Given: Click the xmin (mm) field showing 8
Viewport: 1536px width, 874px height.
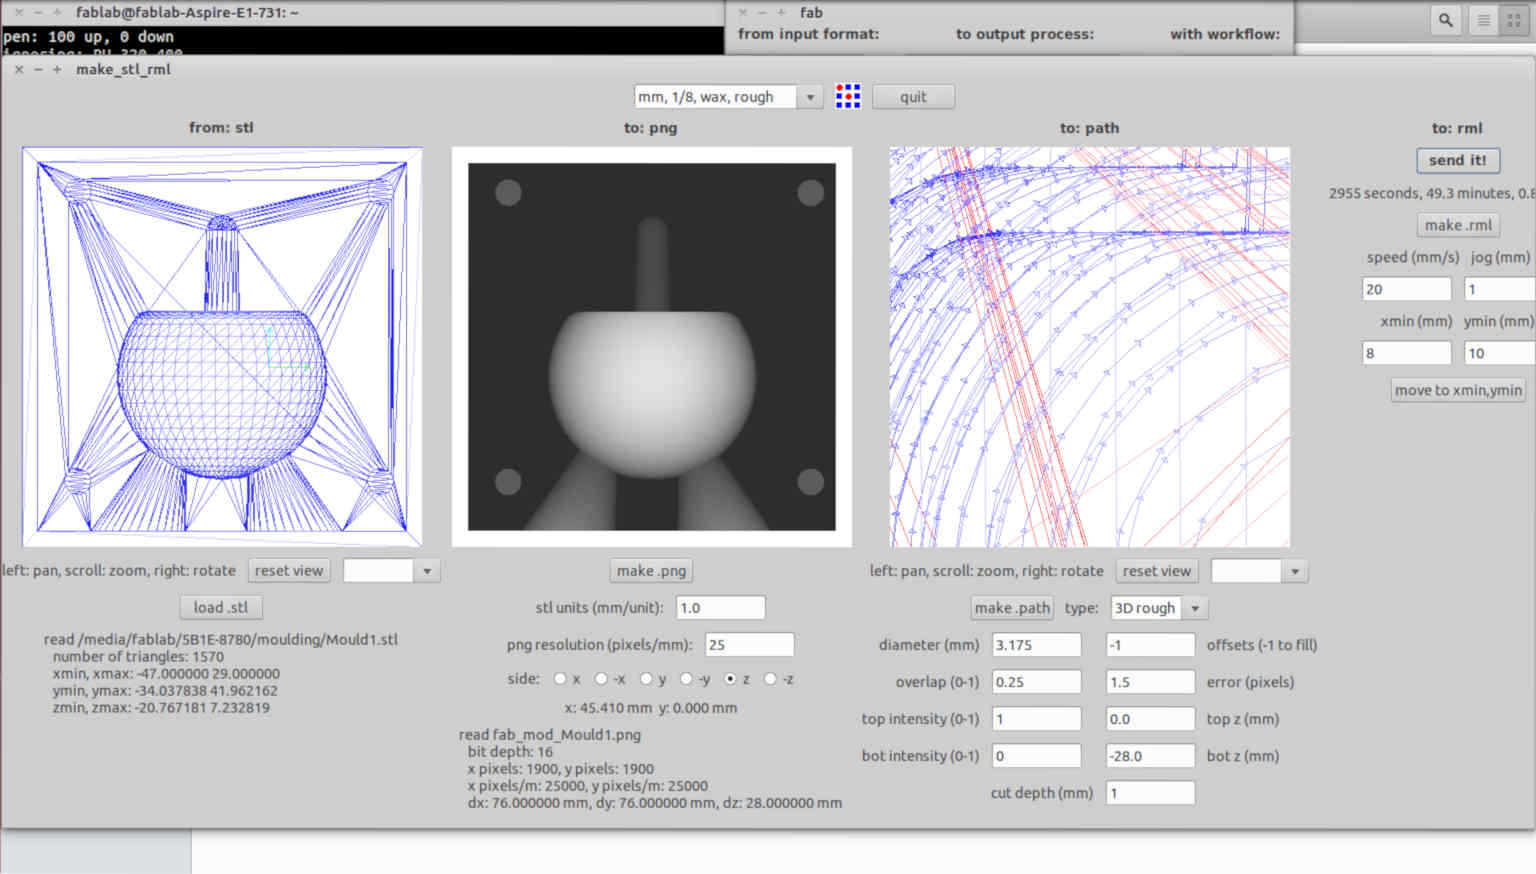Looking at the screenshot, I should pyautogui.click(x=1407, y=353).
